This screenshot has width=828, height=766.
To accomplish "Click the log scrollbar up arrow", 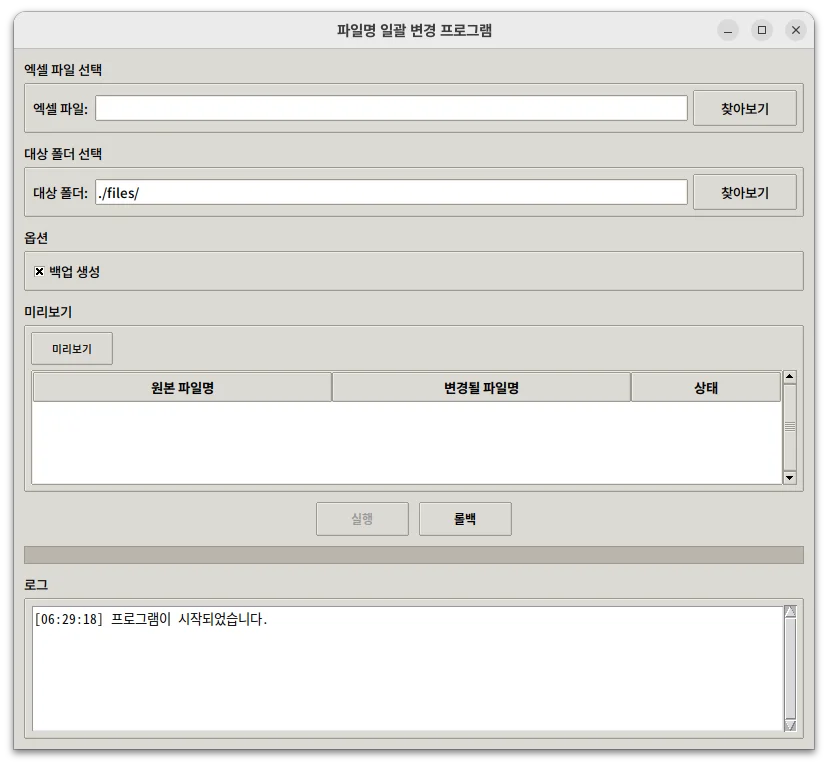I will [x=790, y=611].
